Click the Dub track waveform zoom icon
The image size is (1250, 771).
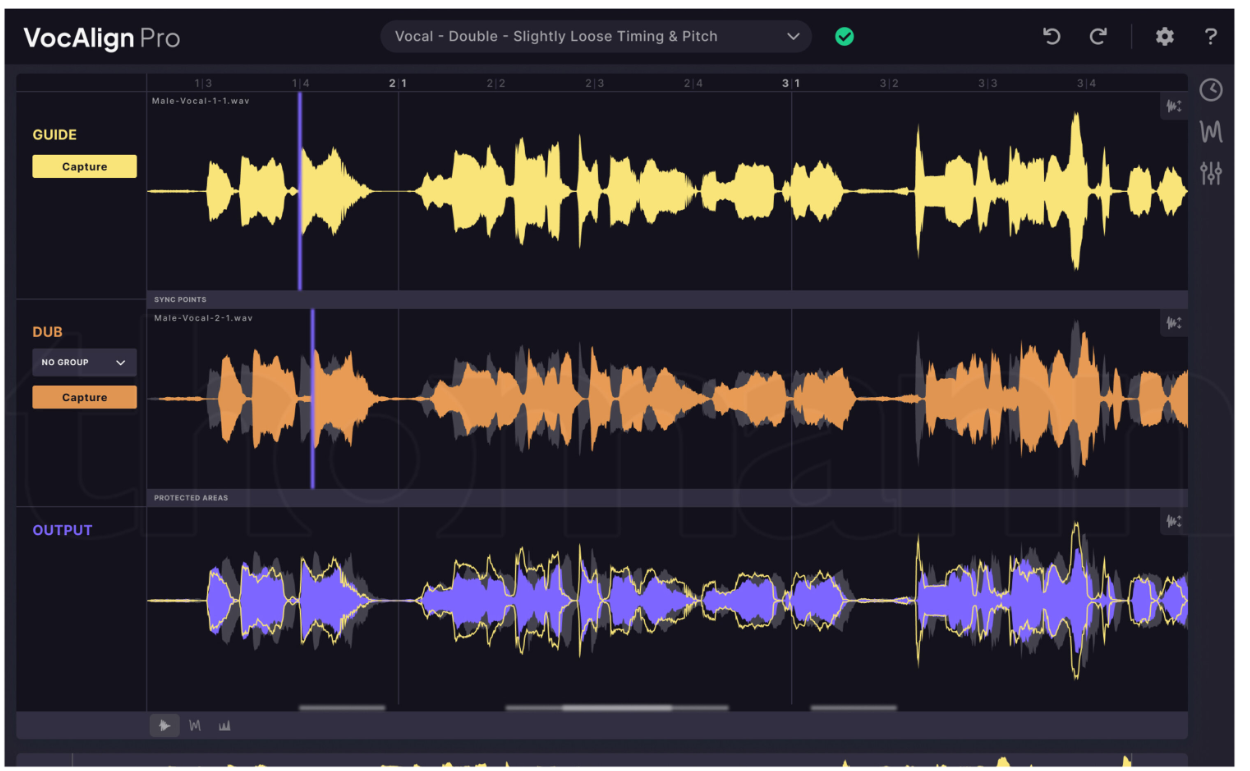[x=1173, y=323]
